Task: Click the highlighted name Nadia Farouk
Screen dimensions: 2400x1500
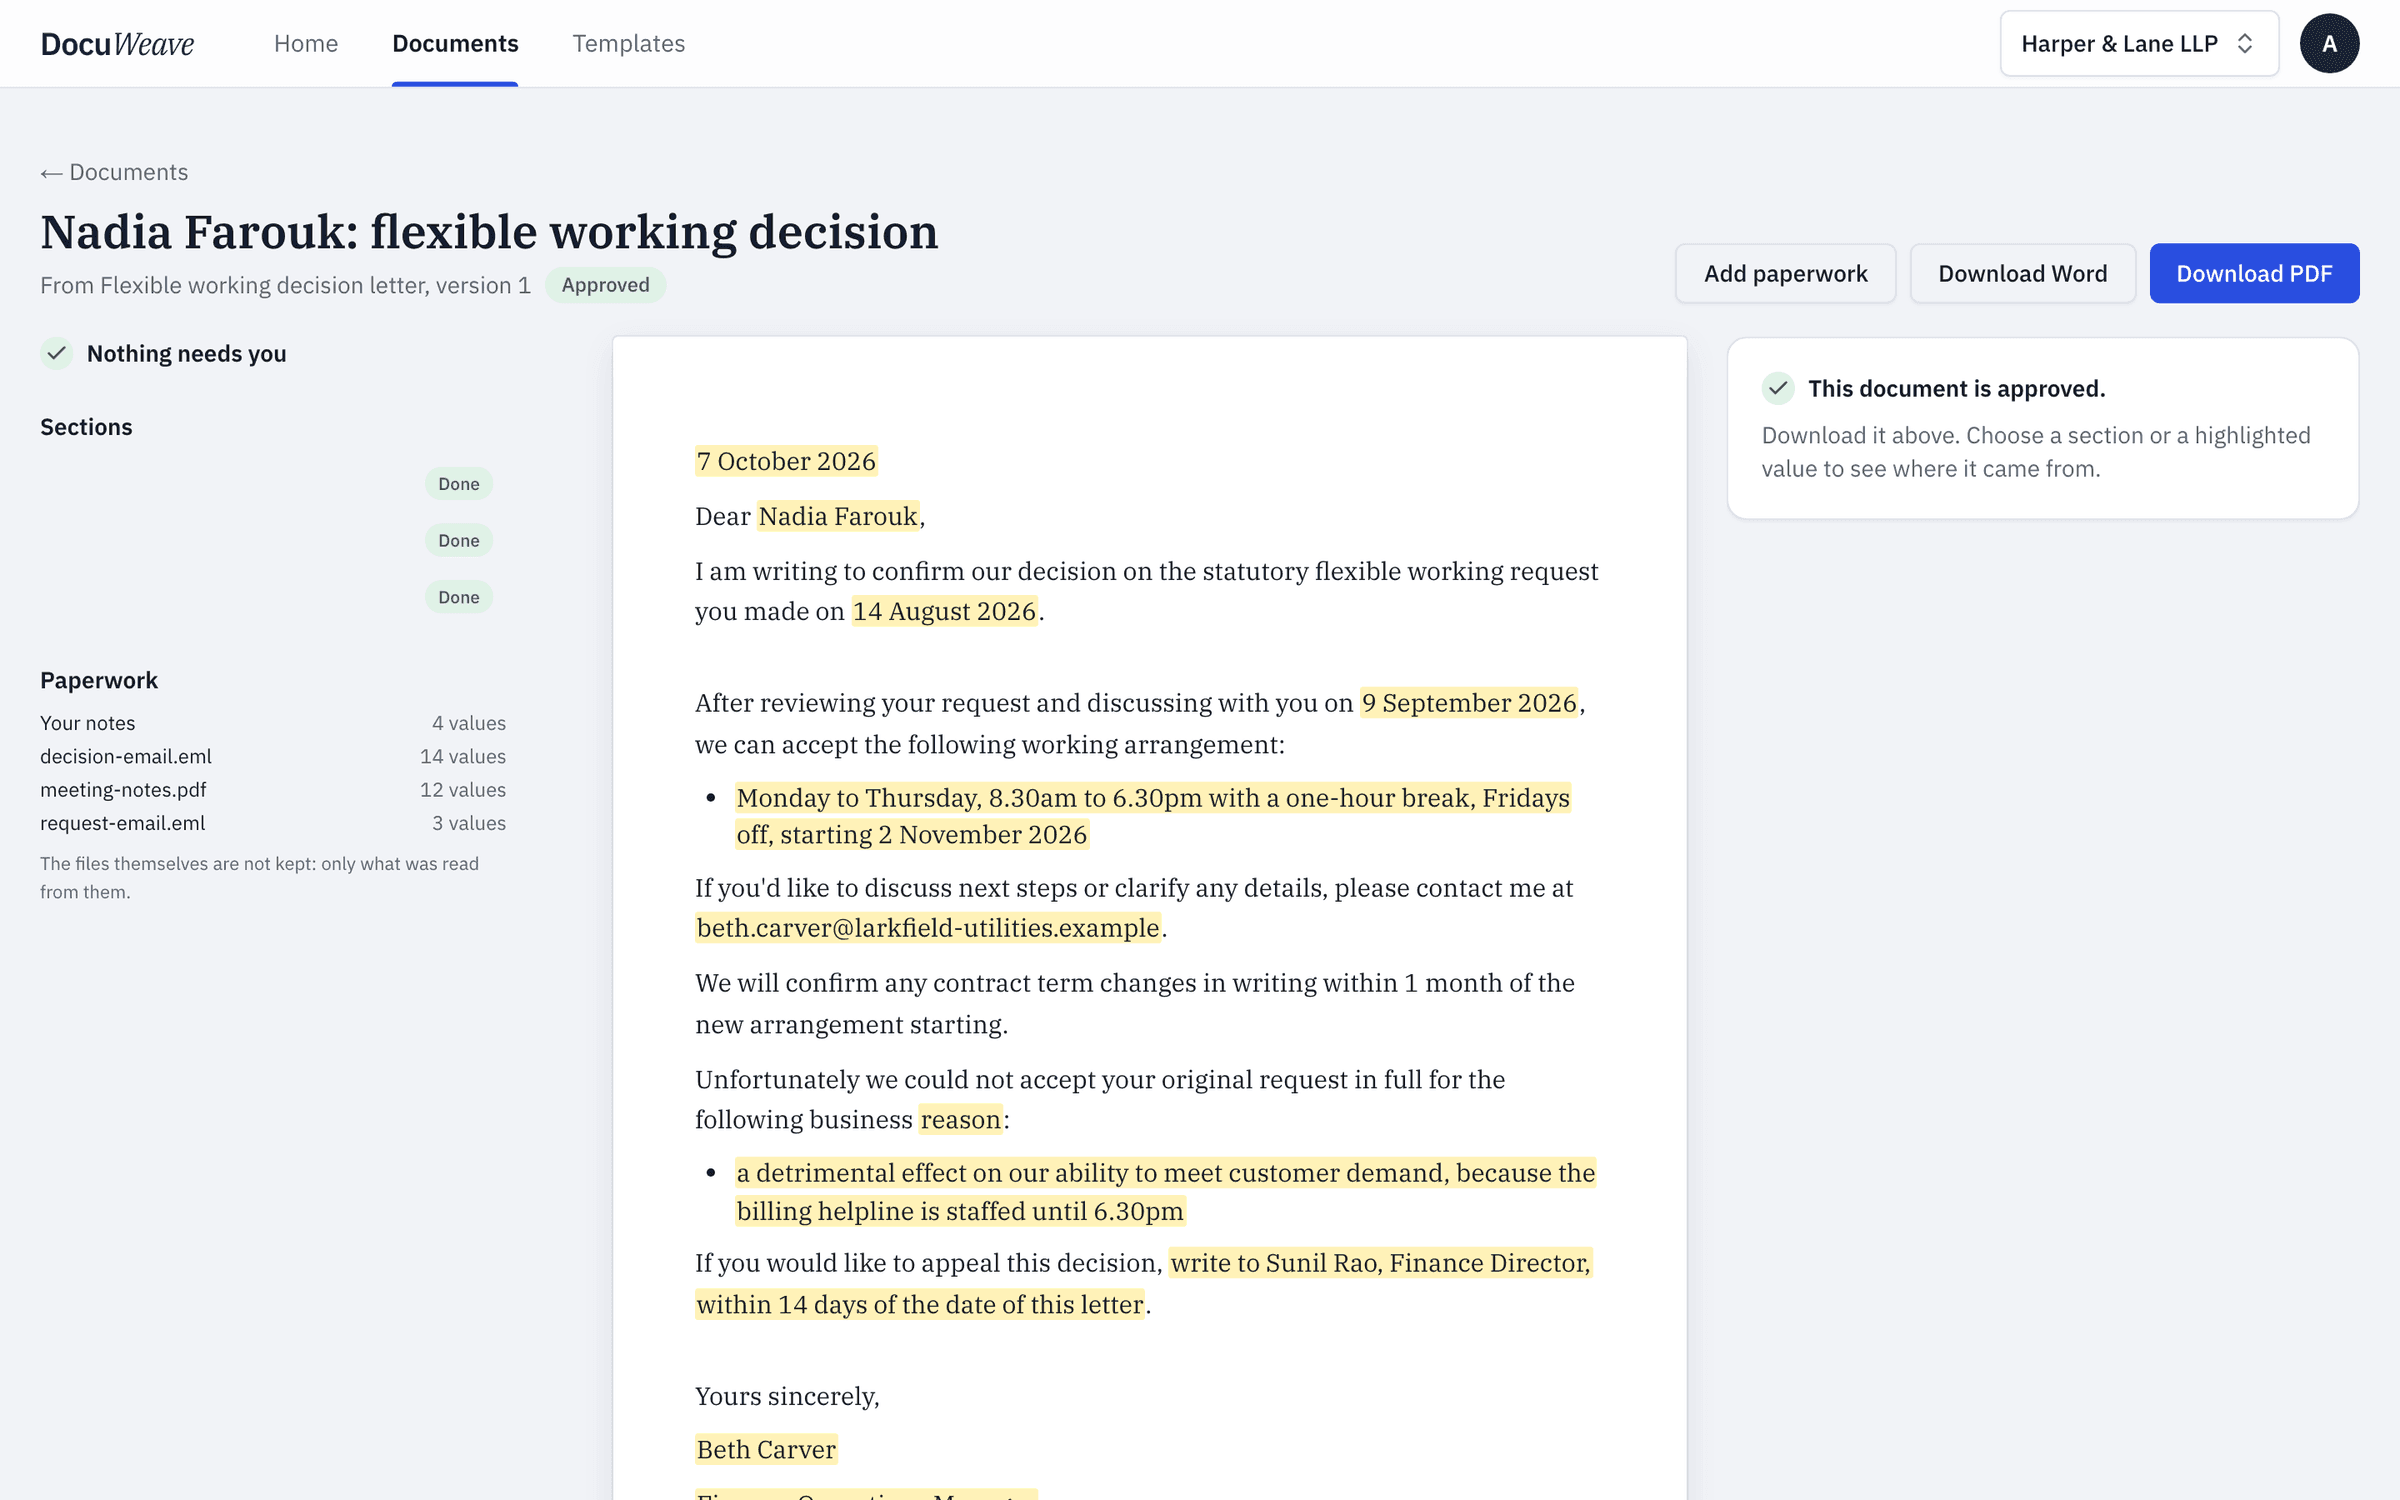Action: (838, 516)
